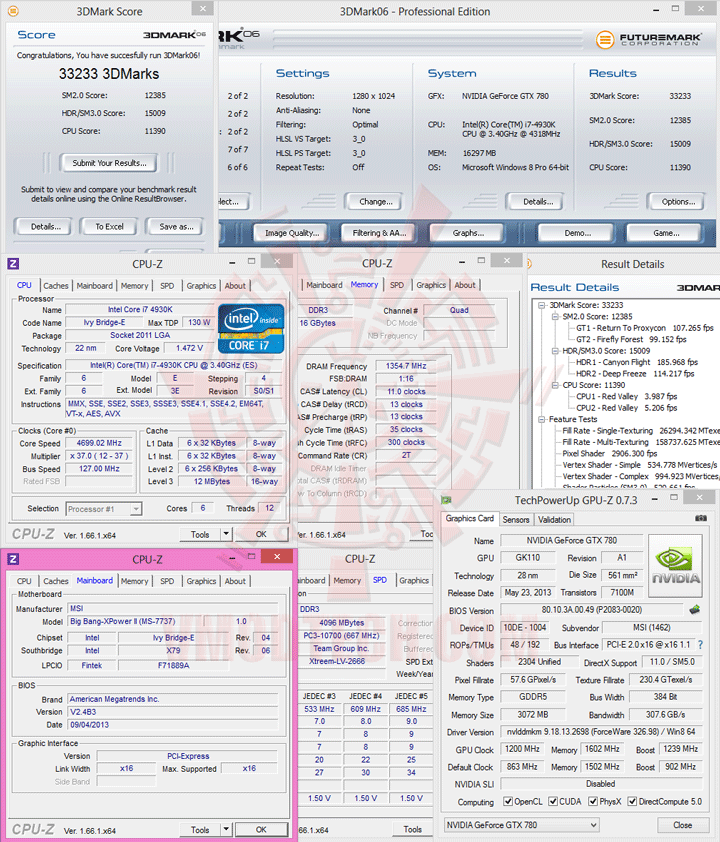Click BIOS Version V2.4B3 value

[x=173, y=712]
